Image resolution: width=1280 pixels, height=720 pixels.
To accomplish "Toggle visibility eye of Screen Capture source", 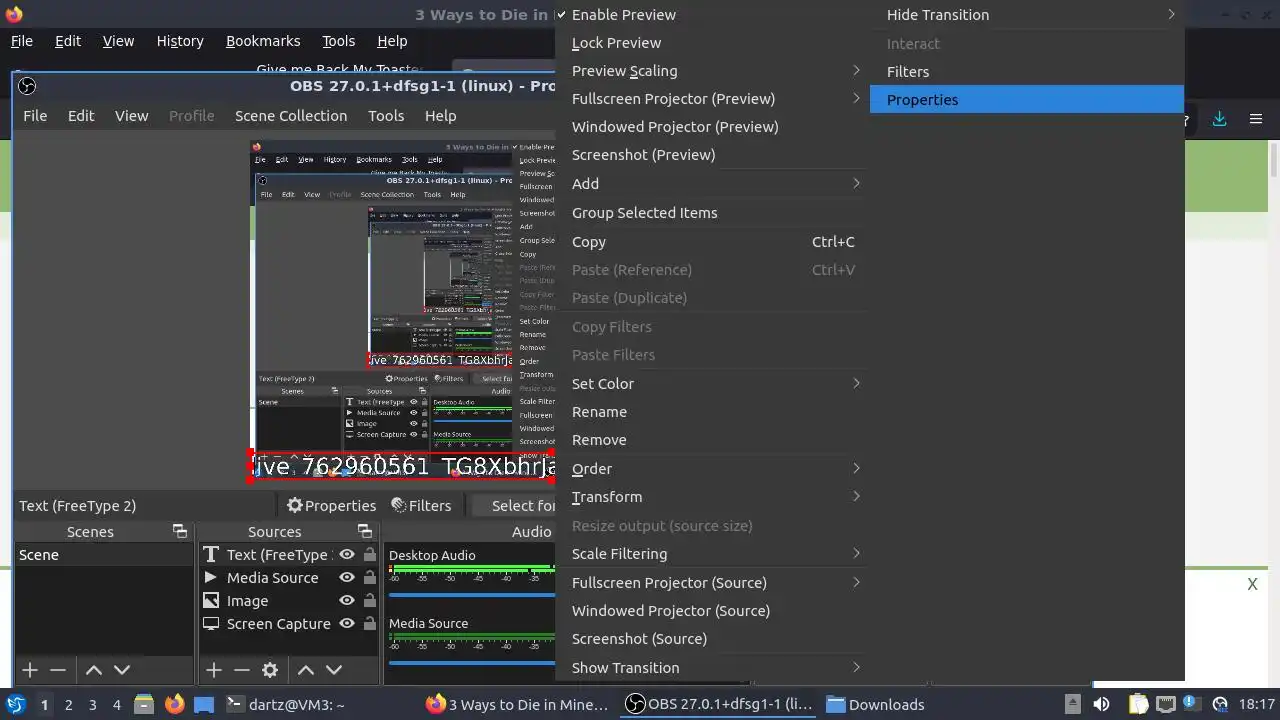I will pyautogui.click(x=347, y=624).
